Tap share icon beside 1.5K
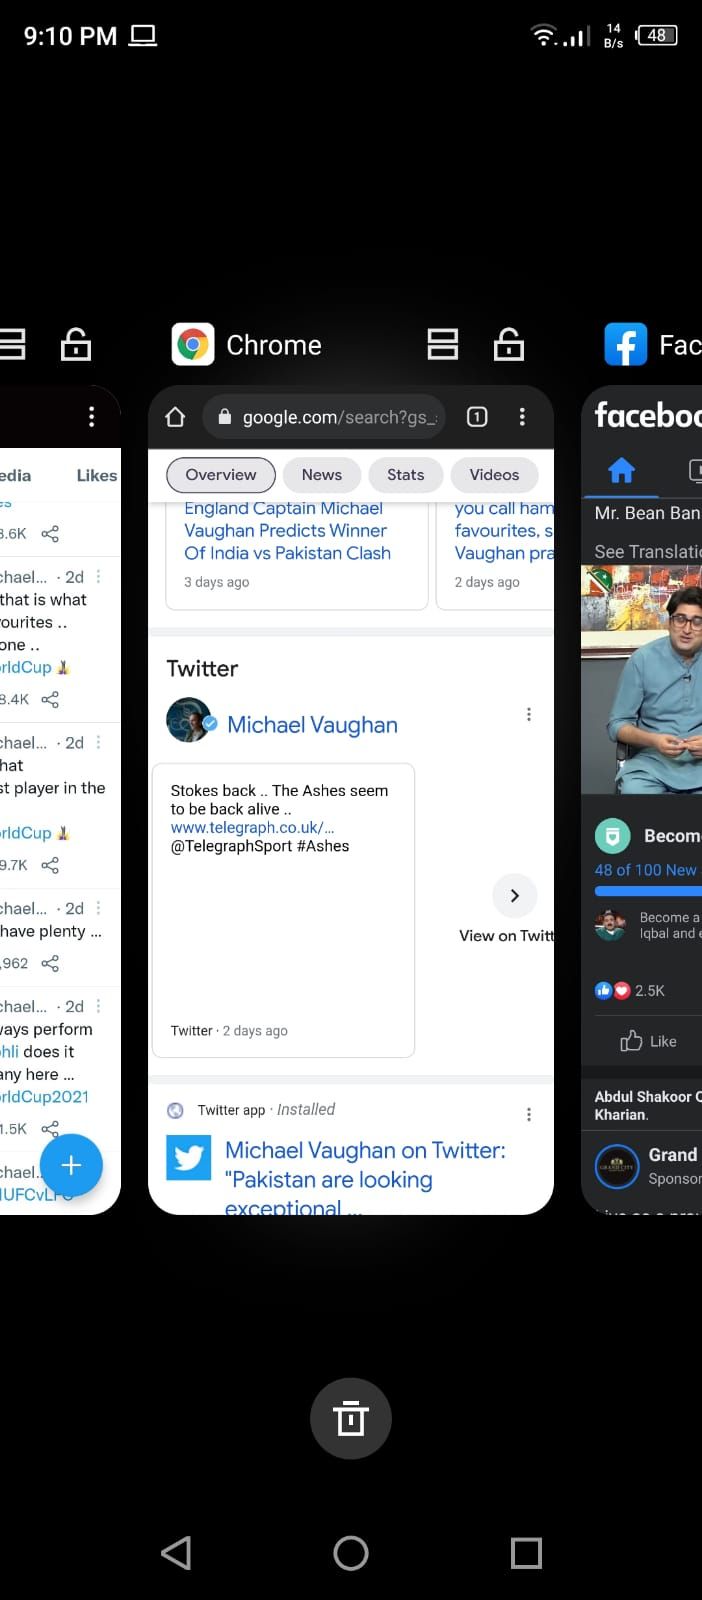Image resolution: width=702 pixels, height=1600 pixels. coord(50,1128)
